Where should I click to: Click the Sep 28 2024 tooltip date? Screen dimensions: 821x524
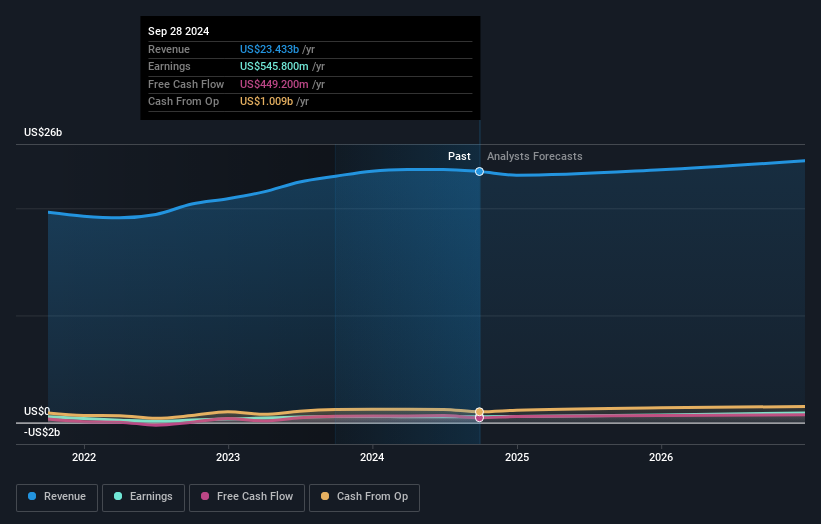click(x=179, y=31)
